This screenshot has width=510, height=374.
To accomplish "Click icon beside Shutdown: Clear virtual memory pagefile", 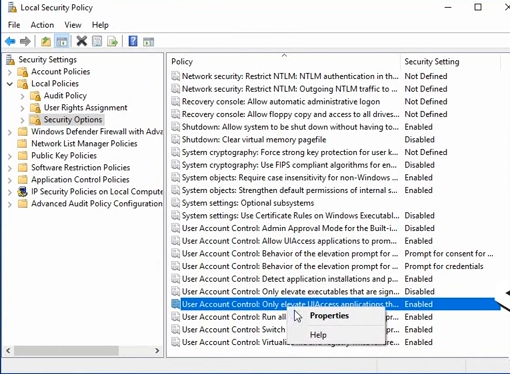I will pyautogui.click(x=175, y=140).
